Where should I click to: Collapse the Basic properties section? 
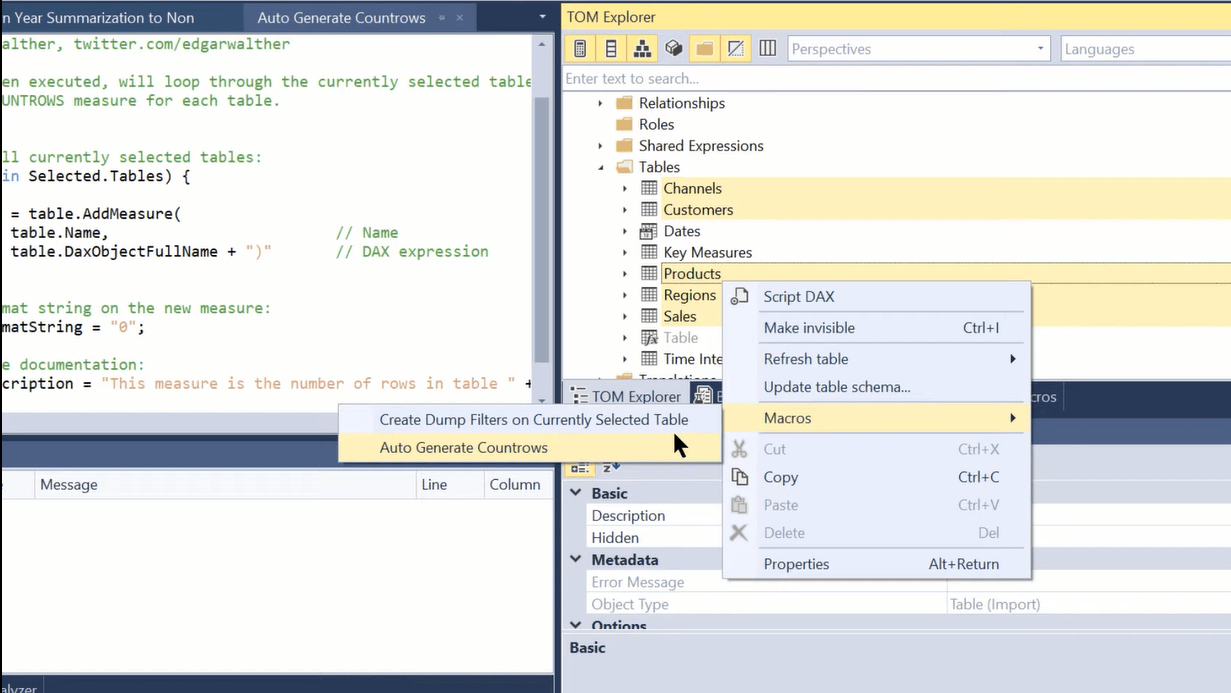[576, 493]
